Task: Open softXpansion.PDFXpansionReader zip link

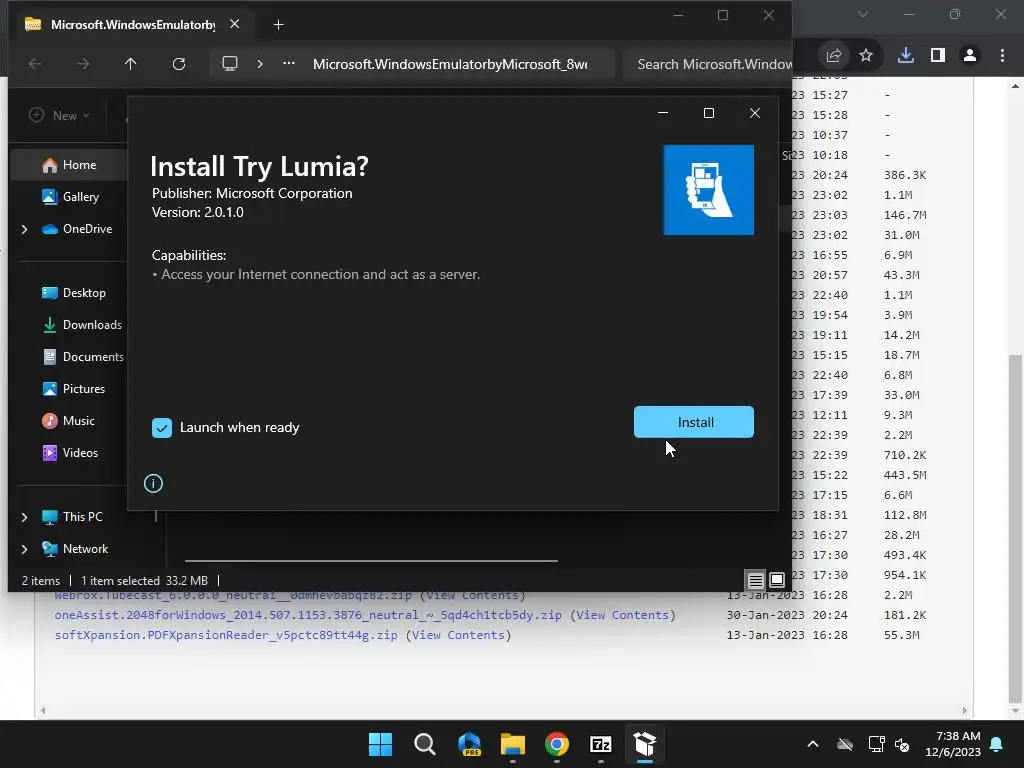Action: coord(225,635)
